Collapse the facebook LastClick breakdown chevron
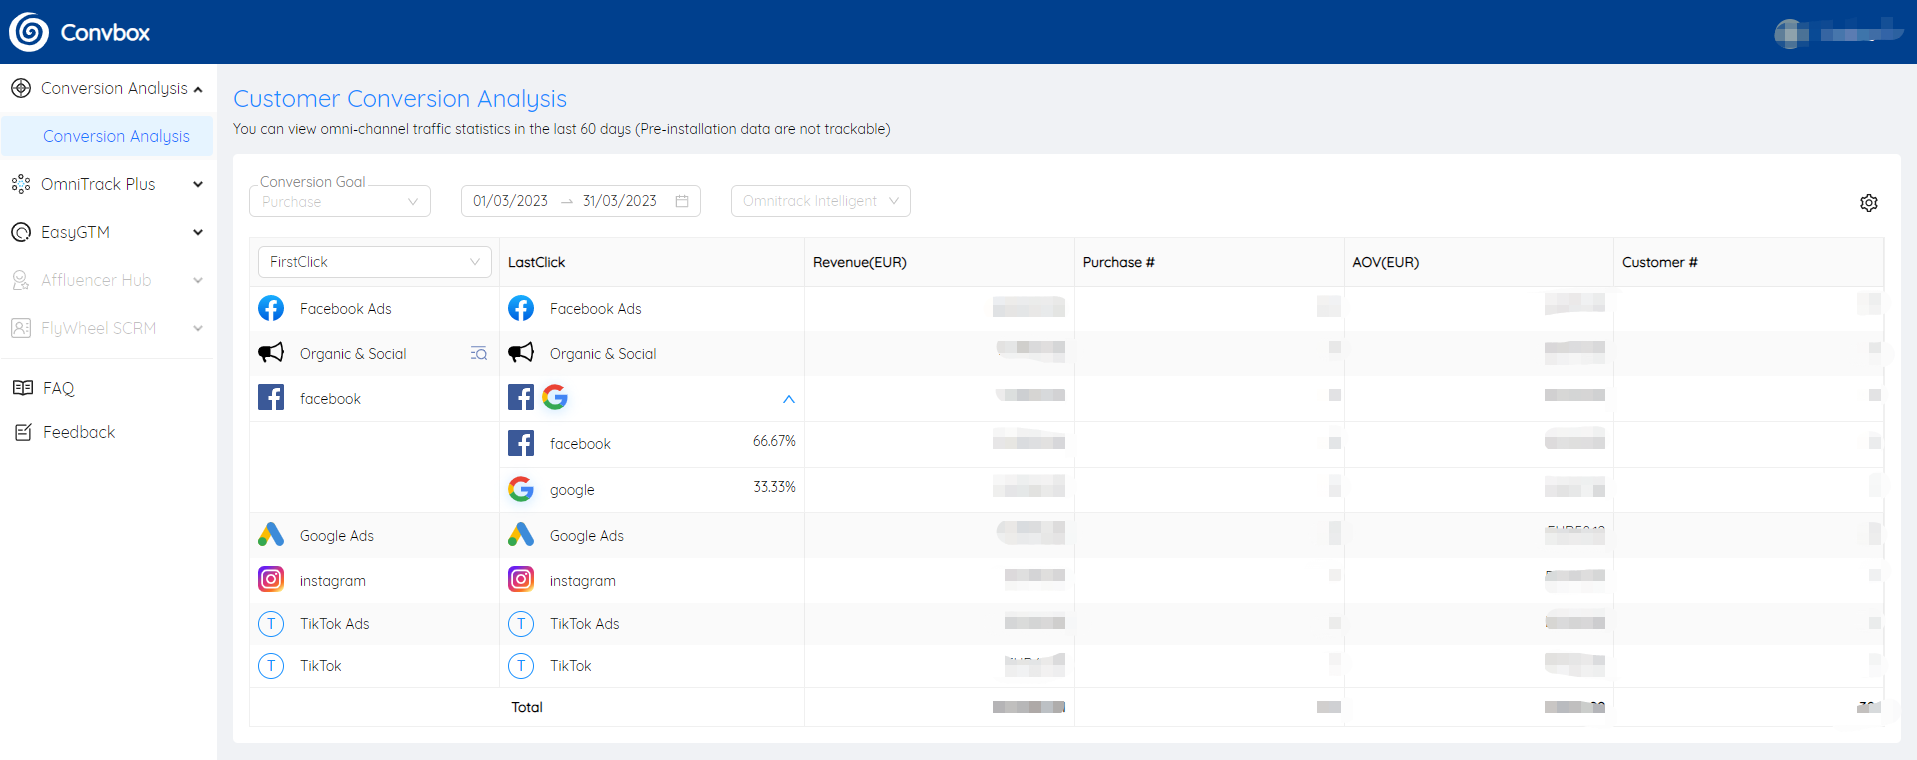This screenshot has width=1917, height=760. click(x=789, y=399)
